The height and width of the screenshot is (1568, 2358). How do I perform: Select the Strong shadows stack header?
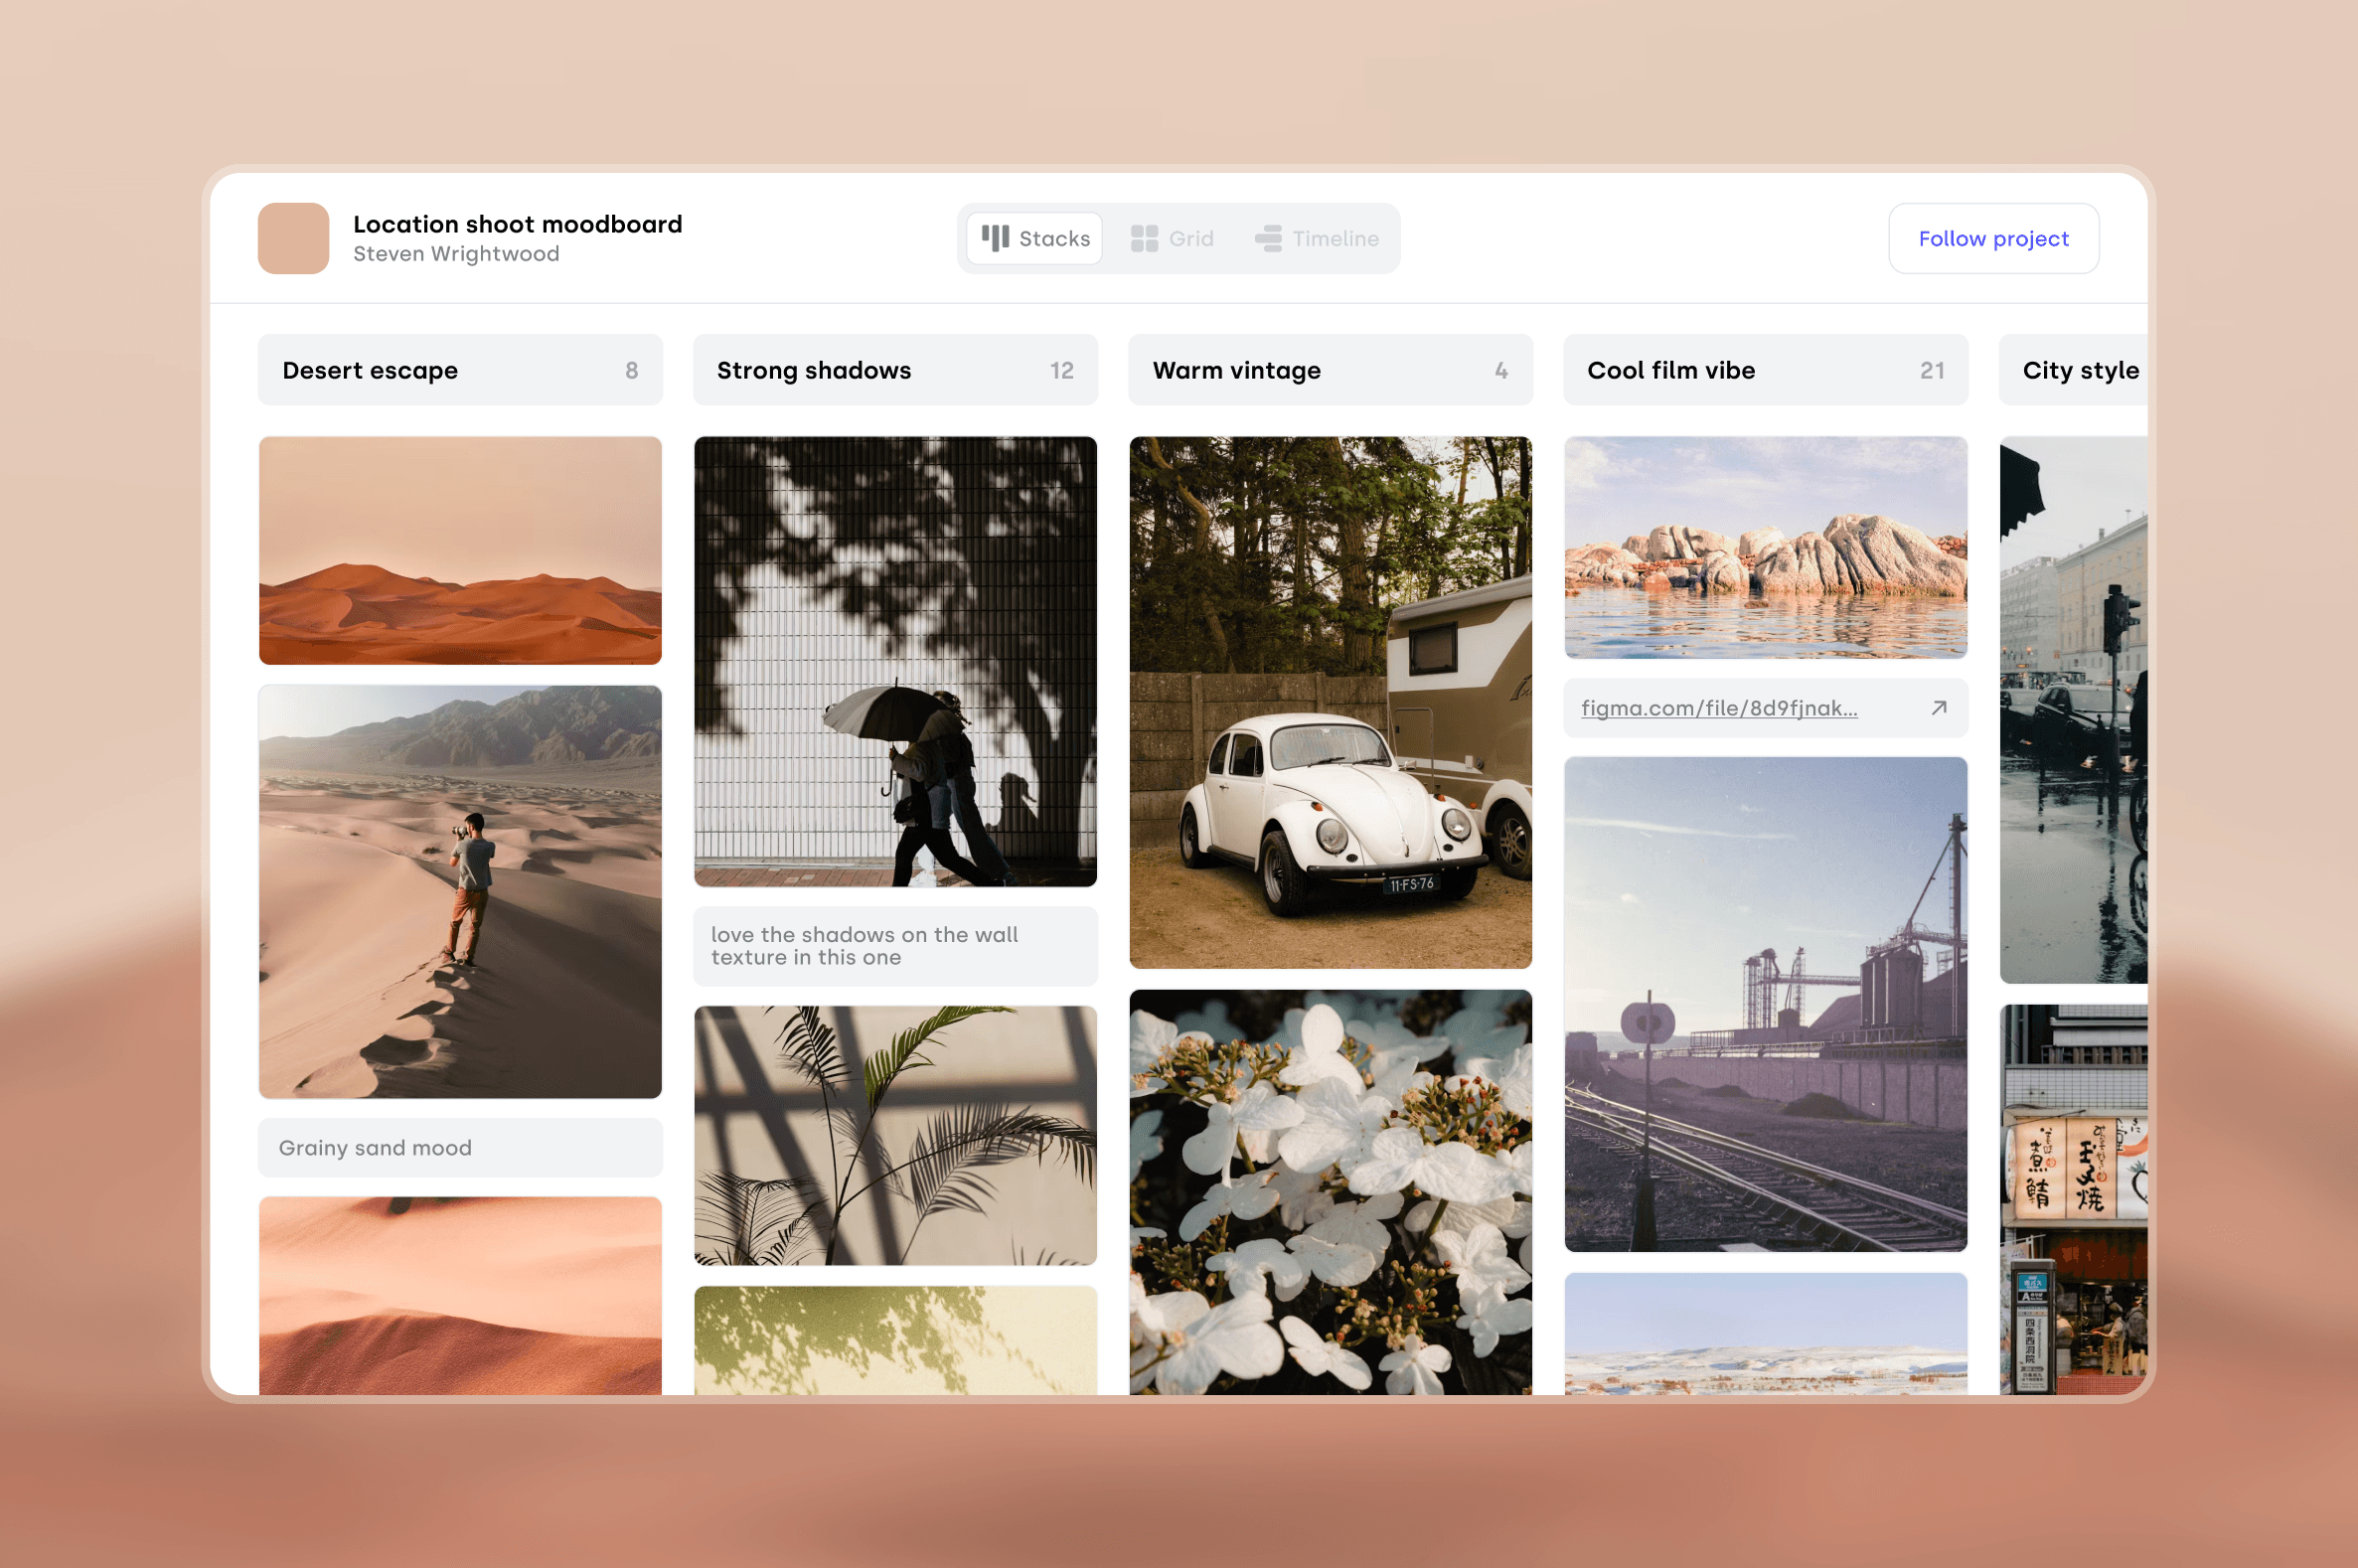coord(895,370)
